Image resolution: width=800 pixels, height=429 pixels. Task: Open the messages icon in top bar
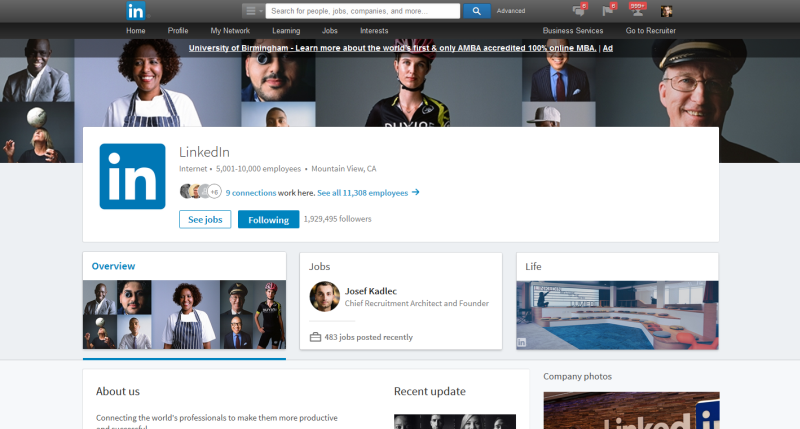pyautogui.click(x=579, y=10)
